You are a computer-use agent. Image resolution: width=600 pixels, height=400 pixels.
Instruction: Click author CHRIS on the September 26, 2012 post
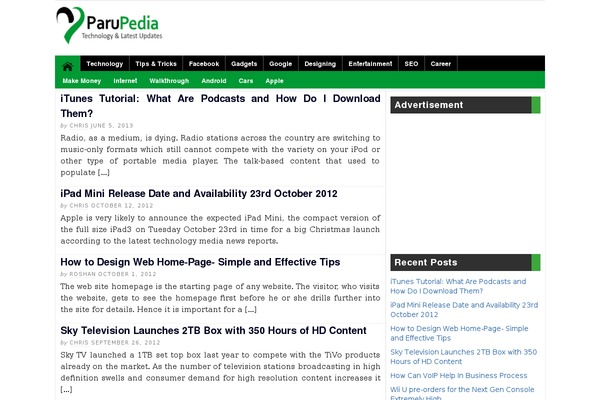click(79, 343)
